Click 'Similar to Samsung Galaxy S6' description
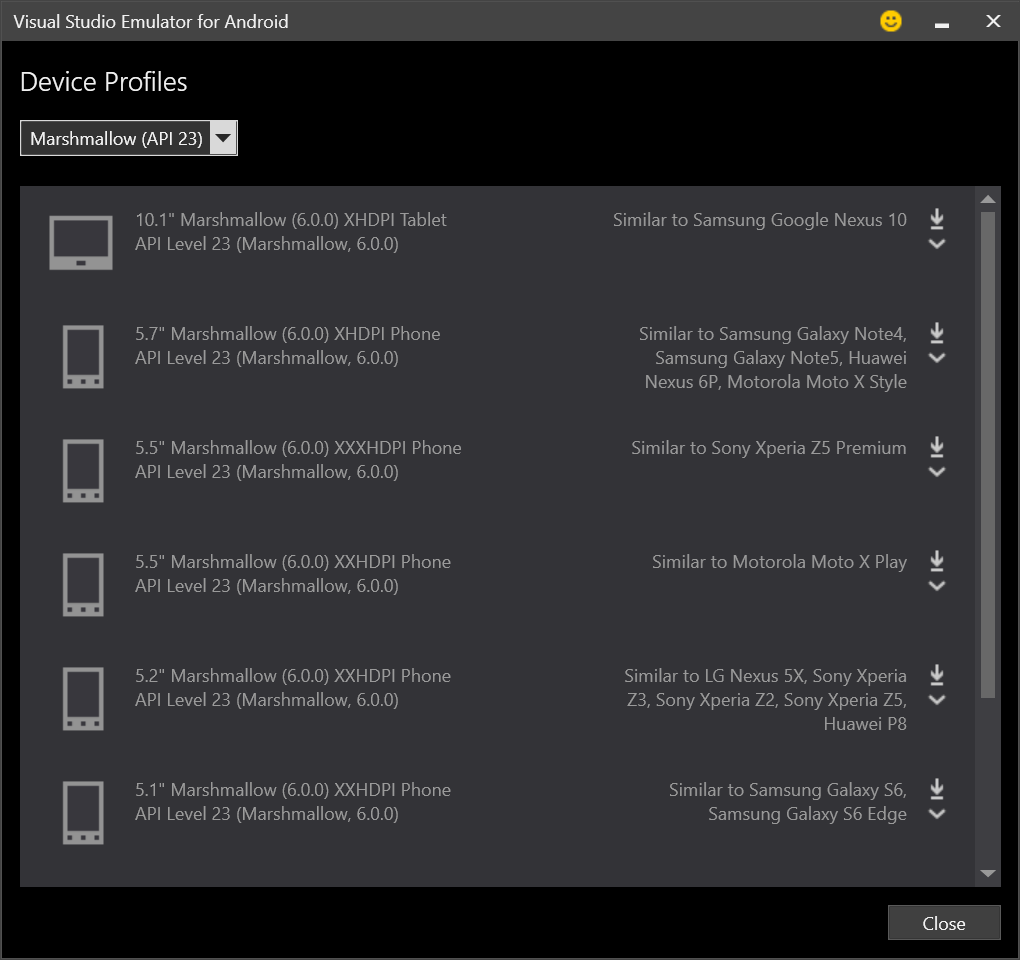Screen dimensions: 1020x960 (x=788, y=801)
